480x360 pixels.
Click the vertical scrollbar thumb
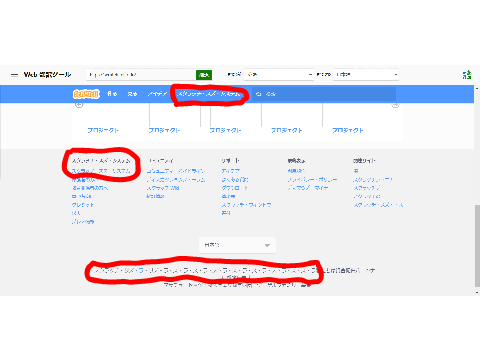(x=477, y=245)
